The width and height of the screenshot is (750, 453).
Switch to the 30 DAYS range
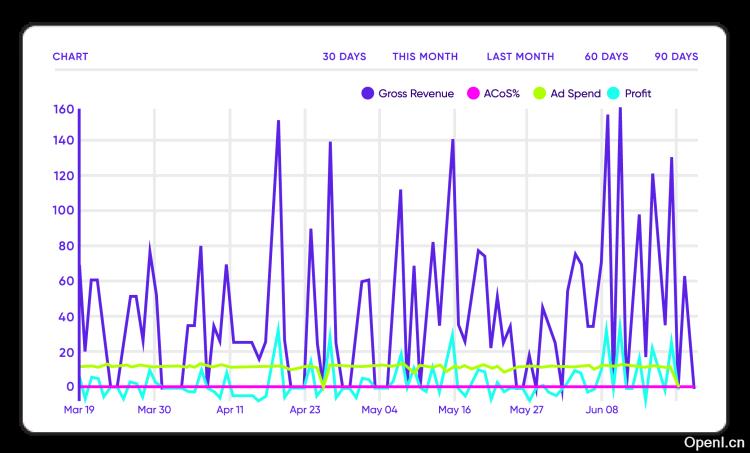(x=344, y=56)
